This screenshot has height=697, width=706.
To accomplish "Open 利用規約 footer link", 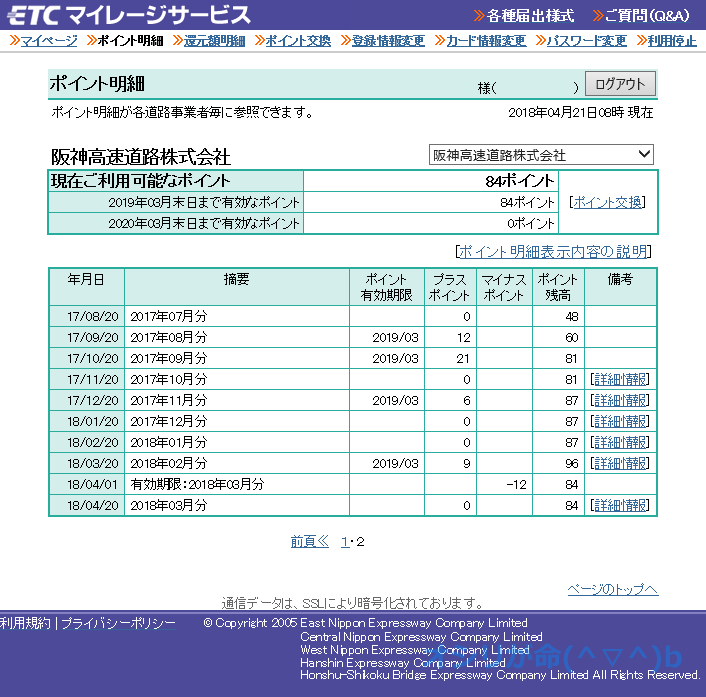I will tap(25, 623).
